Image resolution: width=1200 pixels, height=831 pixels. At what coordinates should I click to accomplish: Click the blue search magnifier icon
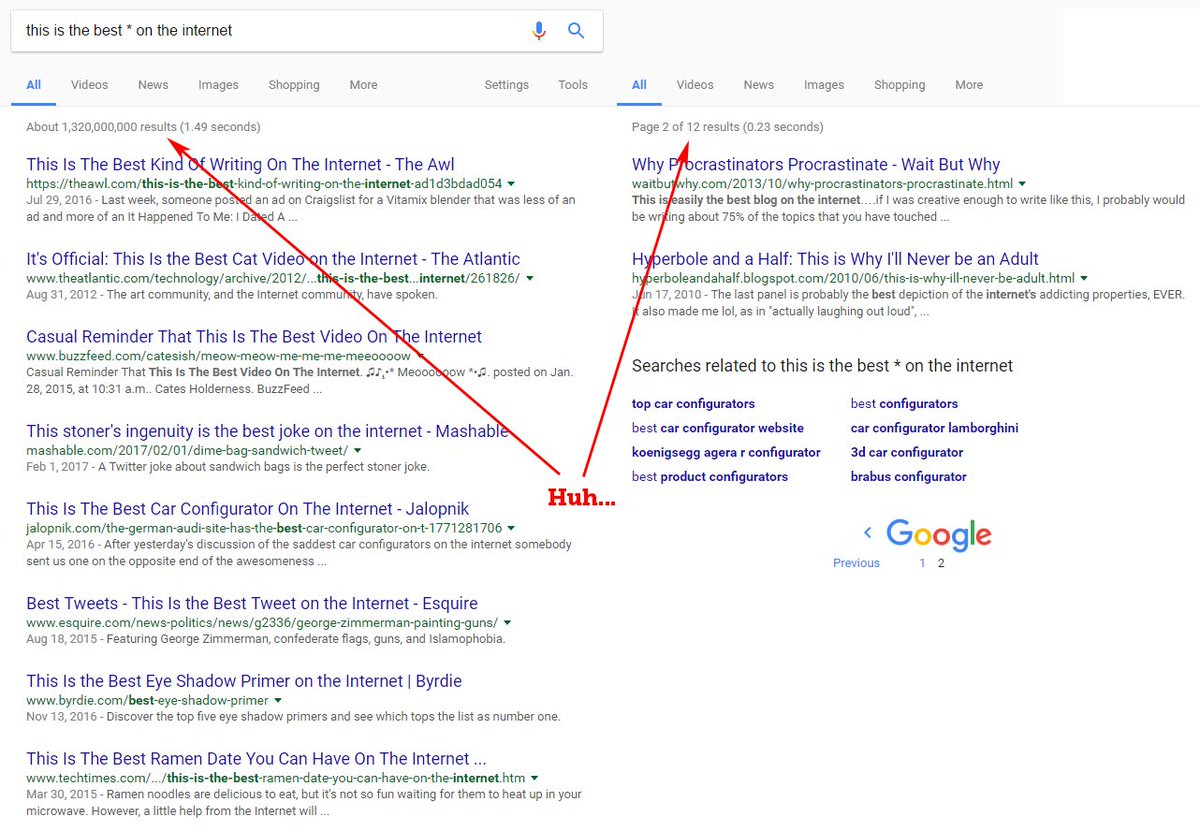[576, 31]
